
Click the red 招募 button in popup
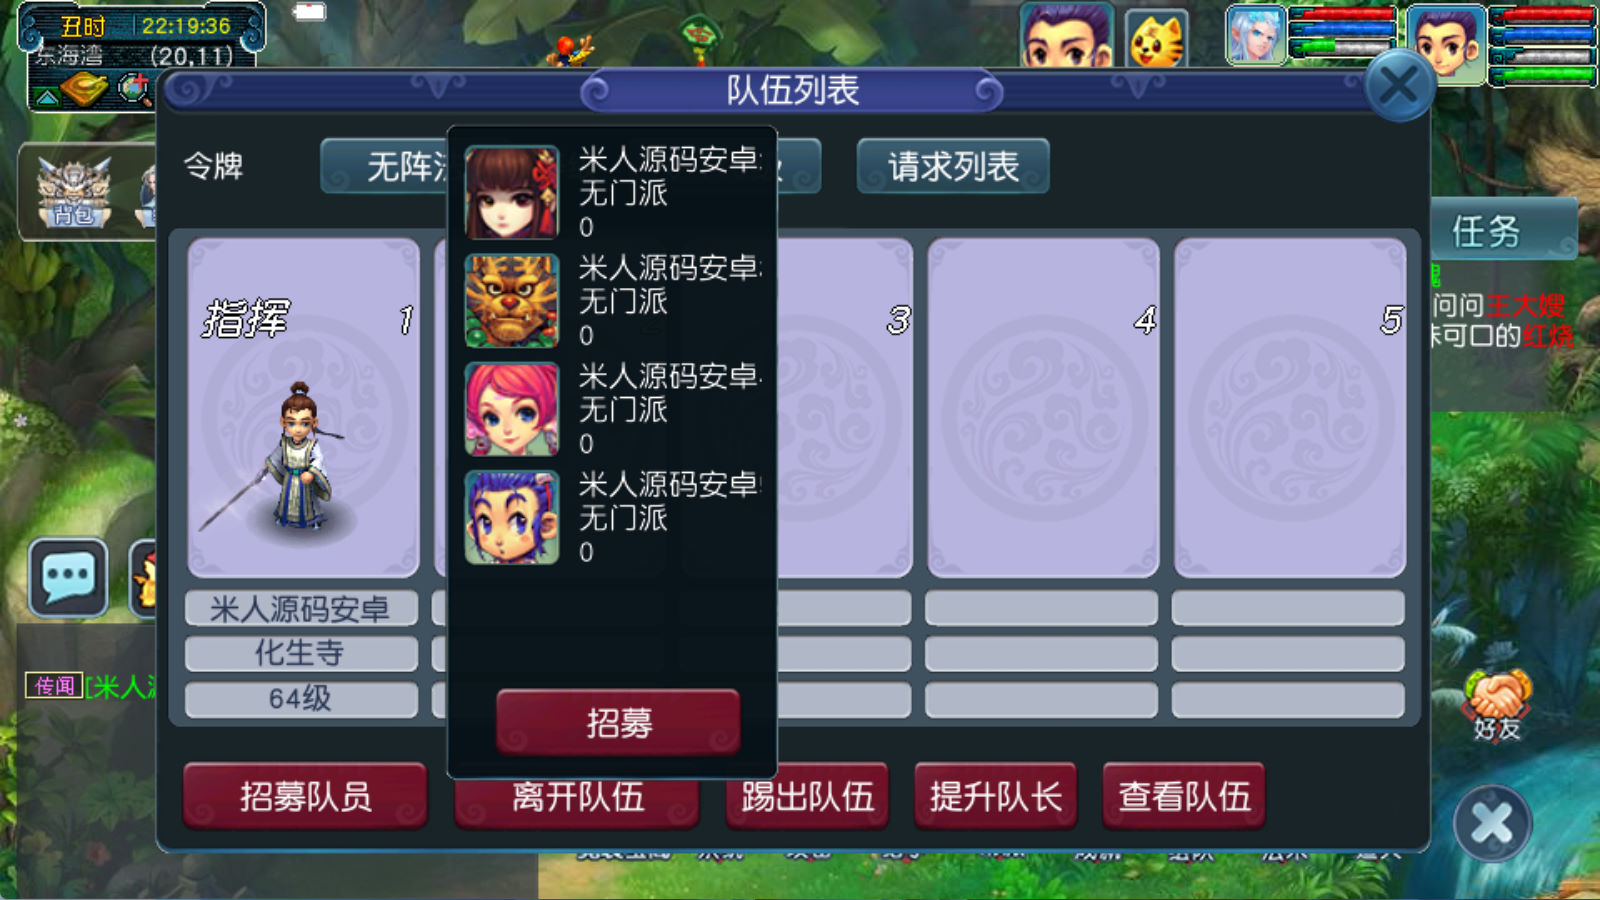point(619,722)
